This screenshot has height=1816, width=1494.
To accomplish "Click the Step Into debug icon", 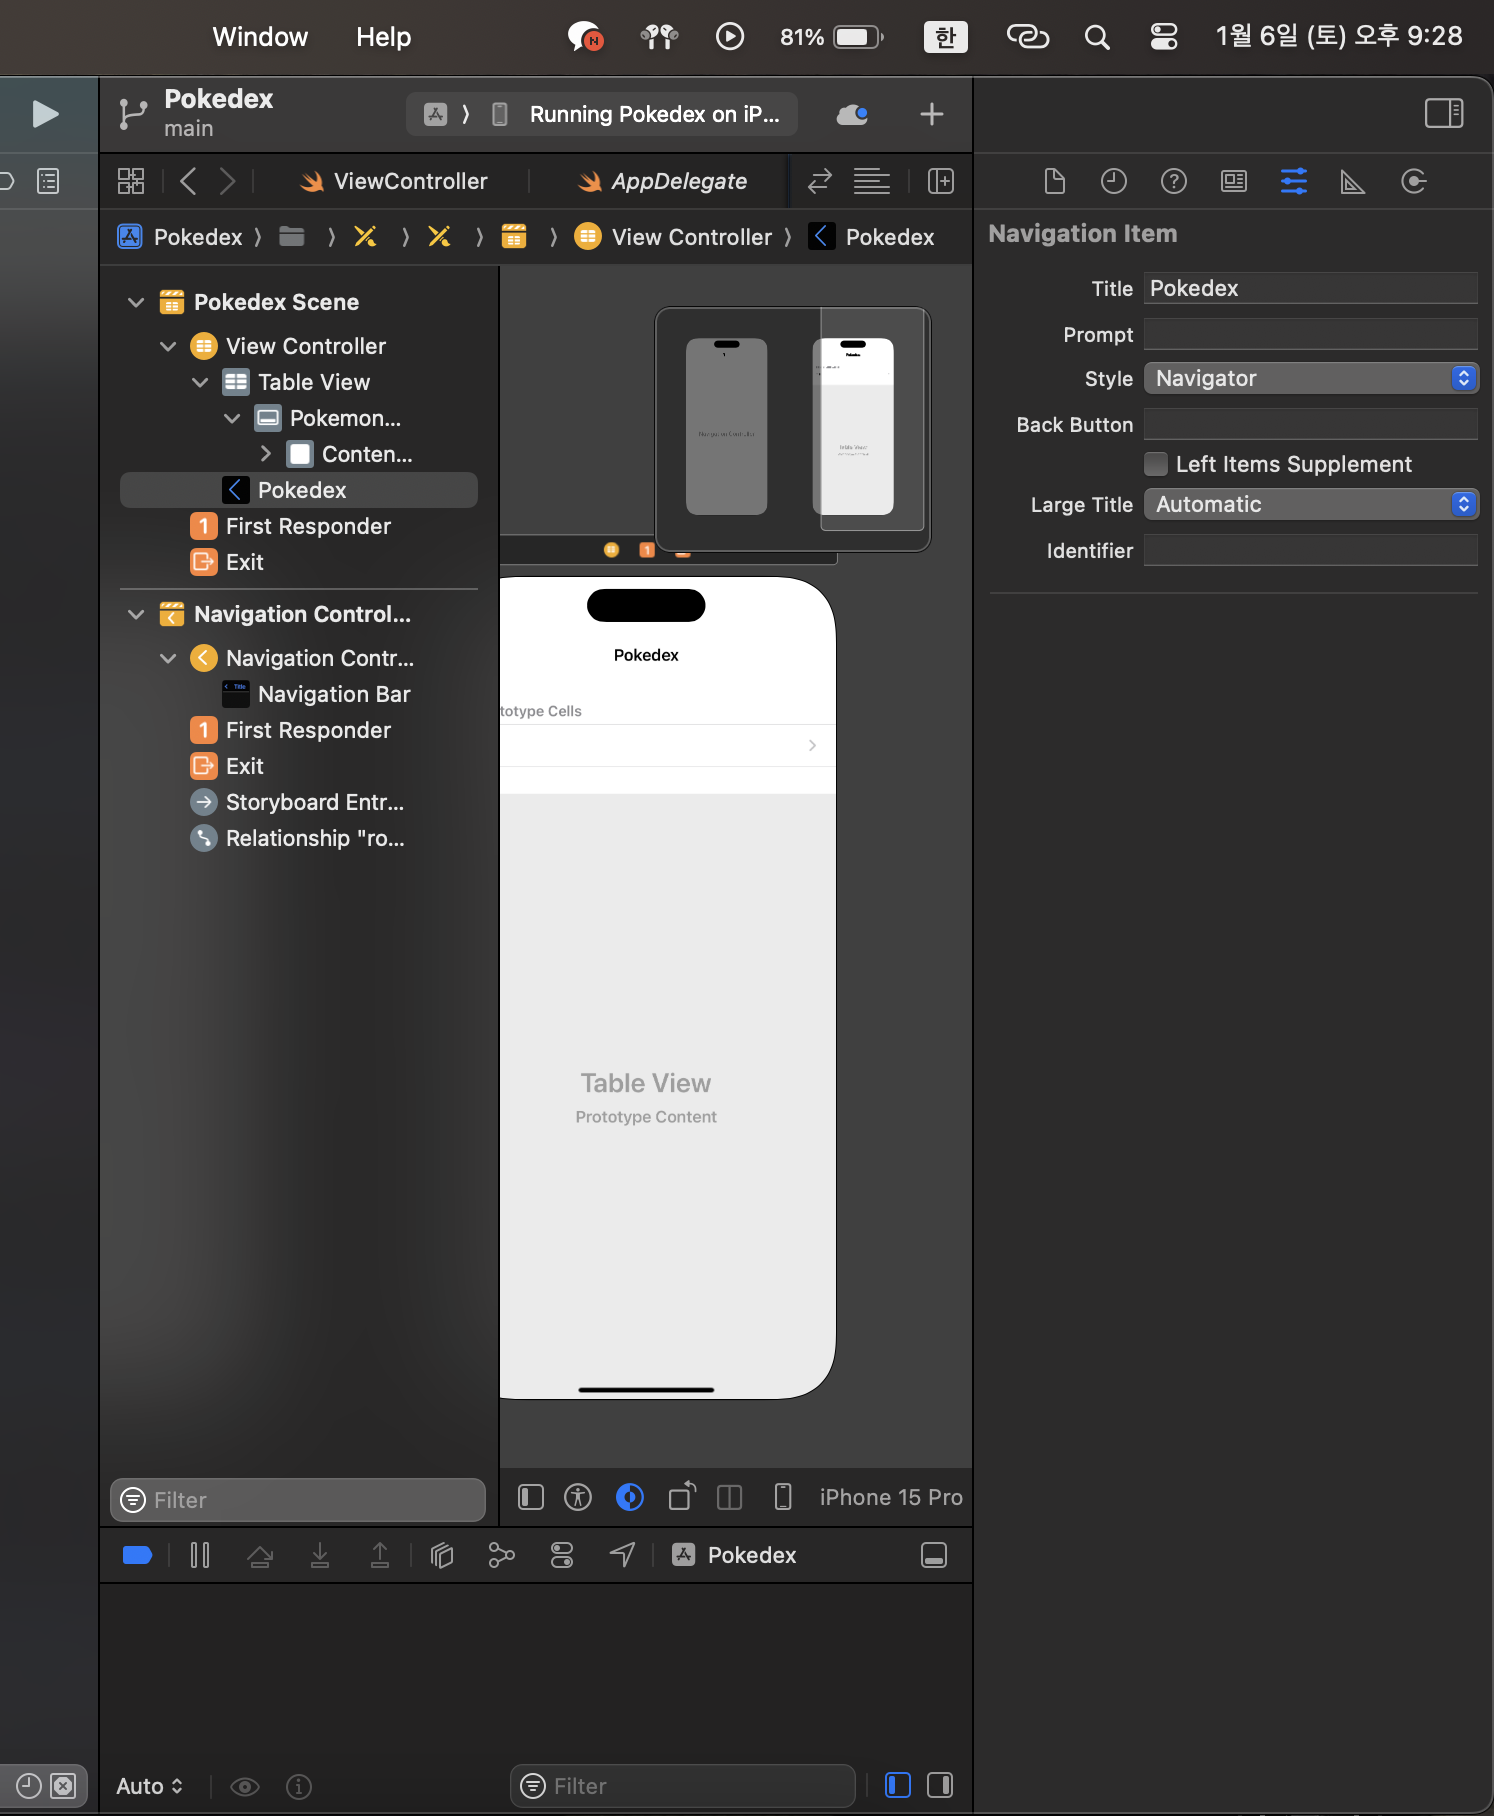I will coord(320,1555).
